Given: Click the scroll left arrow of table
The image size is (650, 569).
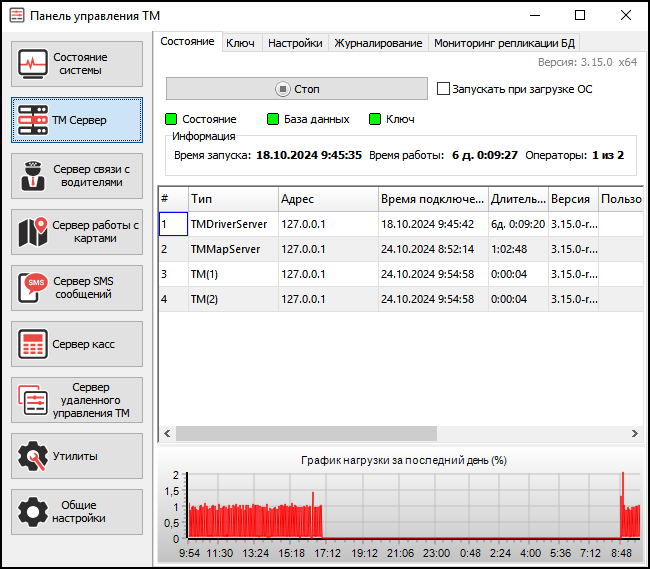Looking at the screenshot, I should pyautogui.click(x=167, y=433).
